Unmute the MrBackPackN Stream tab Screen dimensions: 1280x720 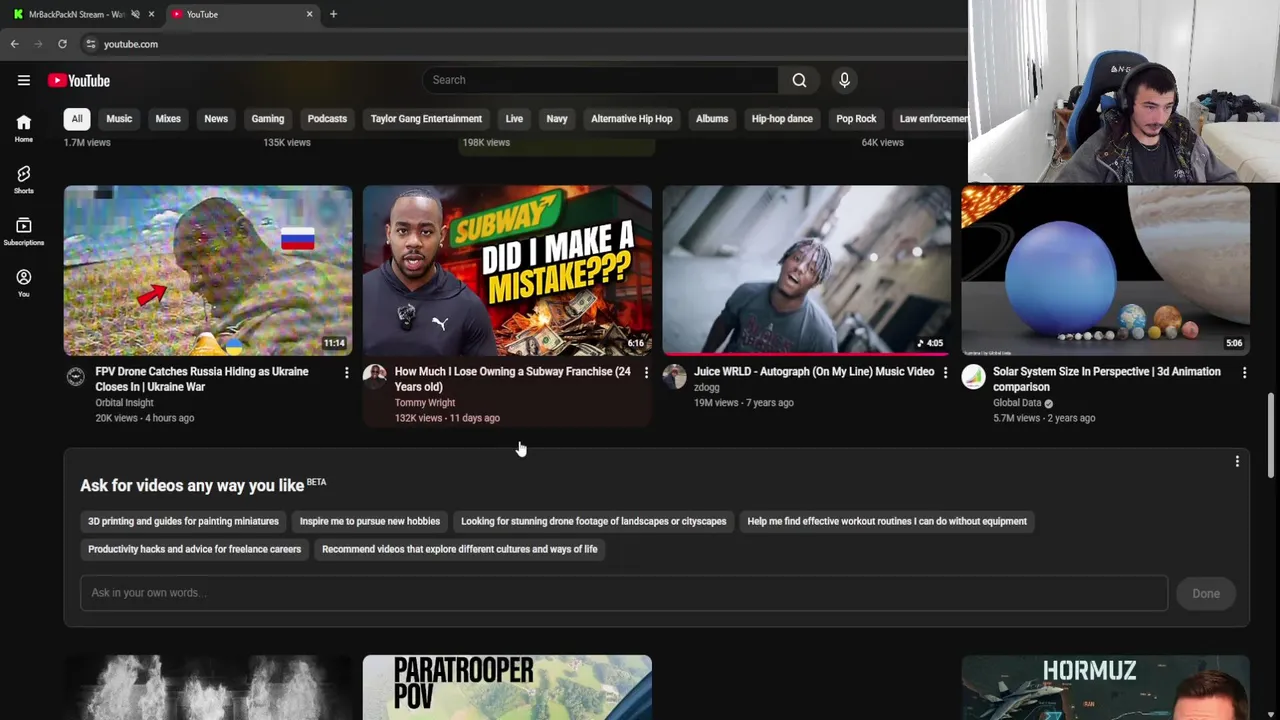135,14
